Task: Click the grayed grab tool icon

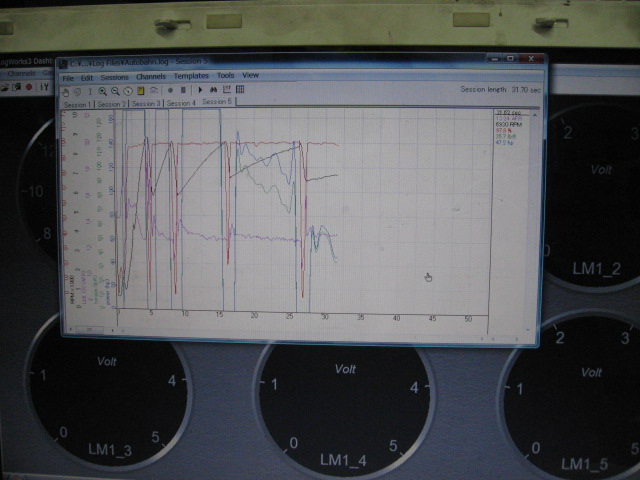Action: (x=77, y=92)
